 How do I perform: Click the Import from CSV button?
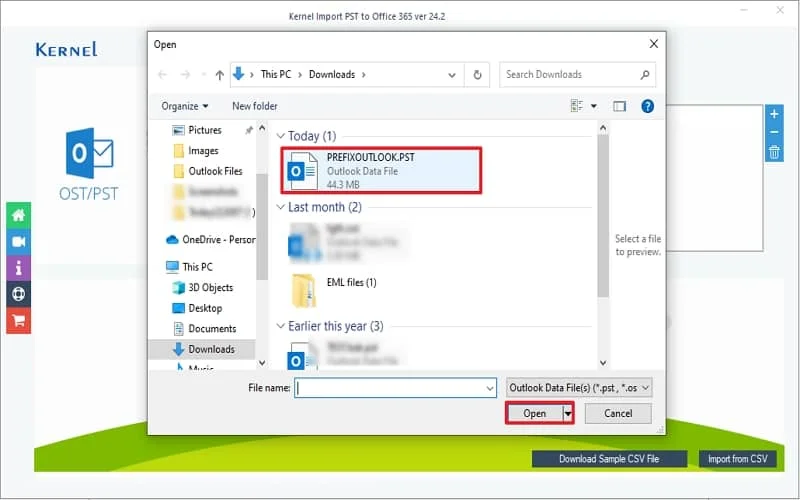[x=737, y=459]
